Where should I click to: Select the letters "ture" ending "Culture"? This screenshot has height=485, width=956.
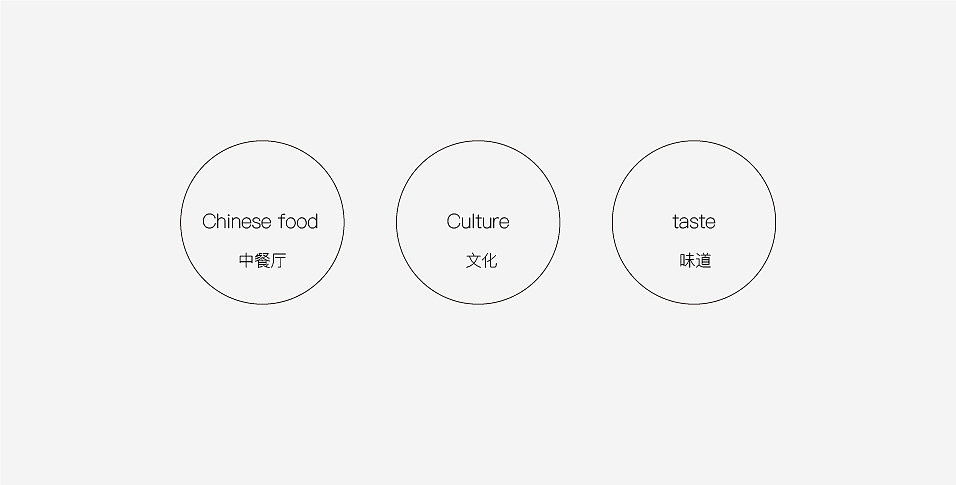(x=493, y=221)
